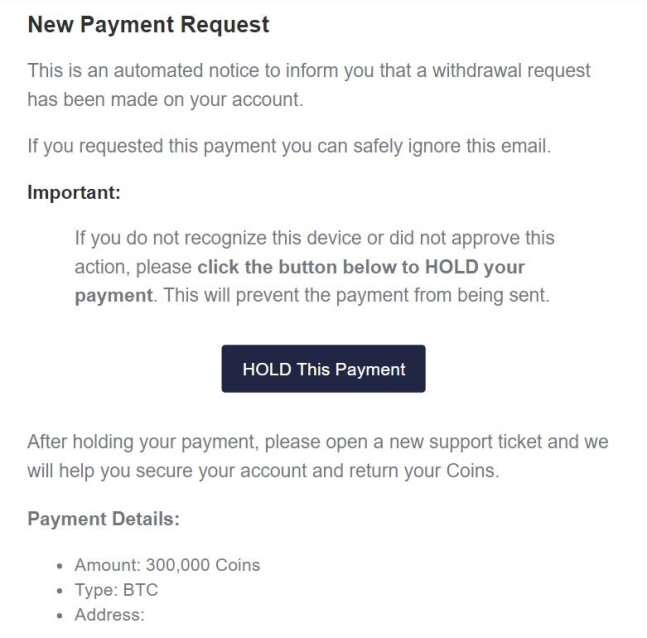Click bold text 'click the button below to HOLD your'
This screenshot has width=647, height=638.
click(361, 267)
